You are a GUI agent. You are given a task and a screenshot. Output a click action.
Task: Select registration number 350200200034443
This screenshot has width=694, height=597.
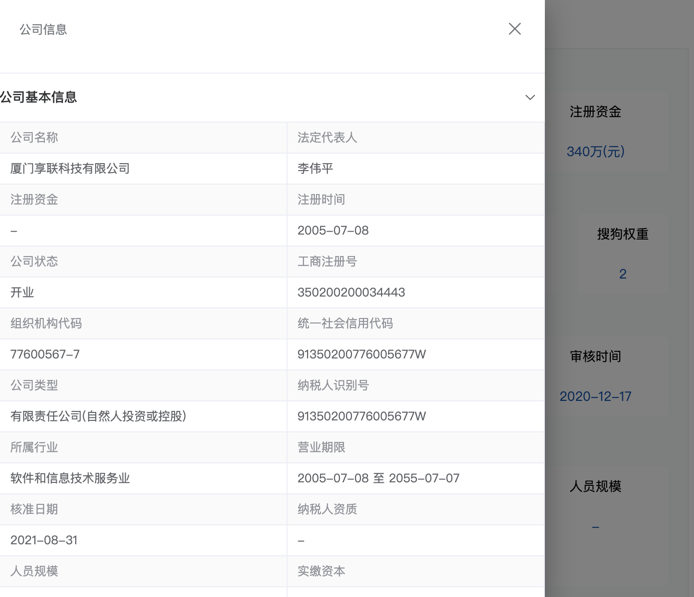(351, 293)
